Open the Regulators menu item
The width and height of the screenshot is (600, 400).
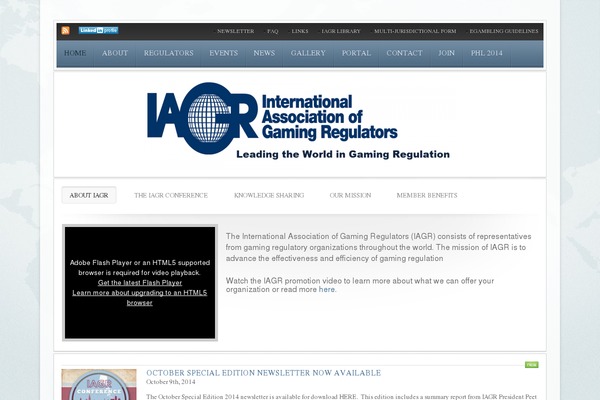tap(169, 53)
